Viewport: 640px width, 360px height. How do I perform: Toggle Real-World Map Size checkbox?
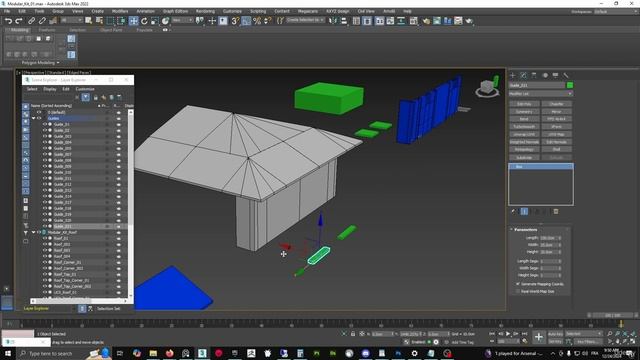point(518,291)
